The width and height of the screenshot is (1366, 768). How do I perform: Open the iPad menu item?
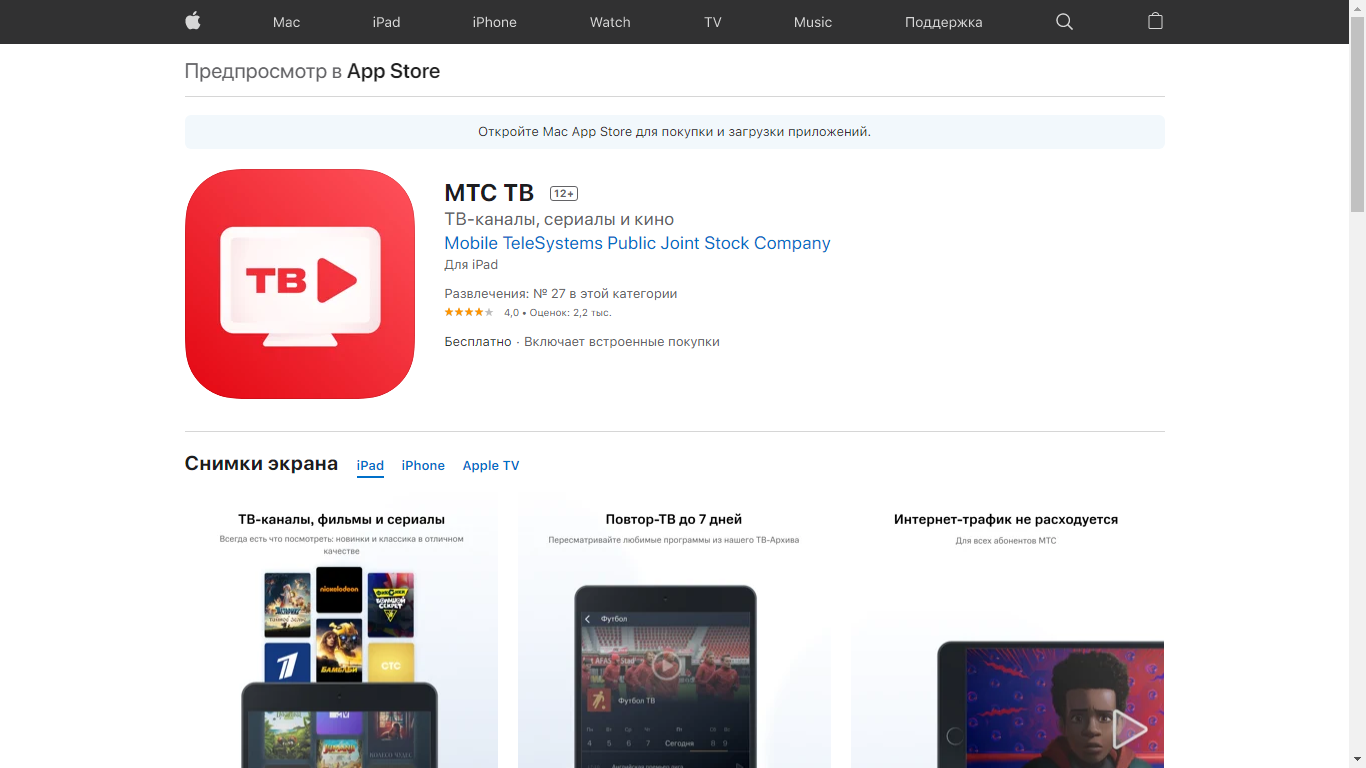click(386, 22)
